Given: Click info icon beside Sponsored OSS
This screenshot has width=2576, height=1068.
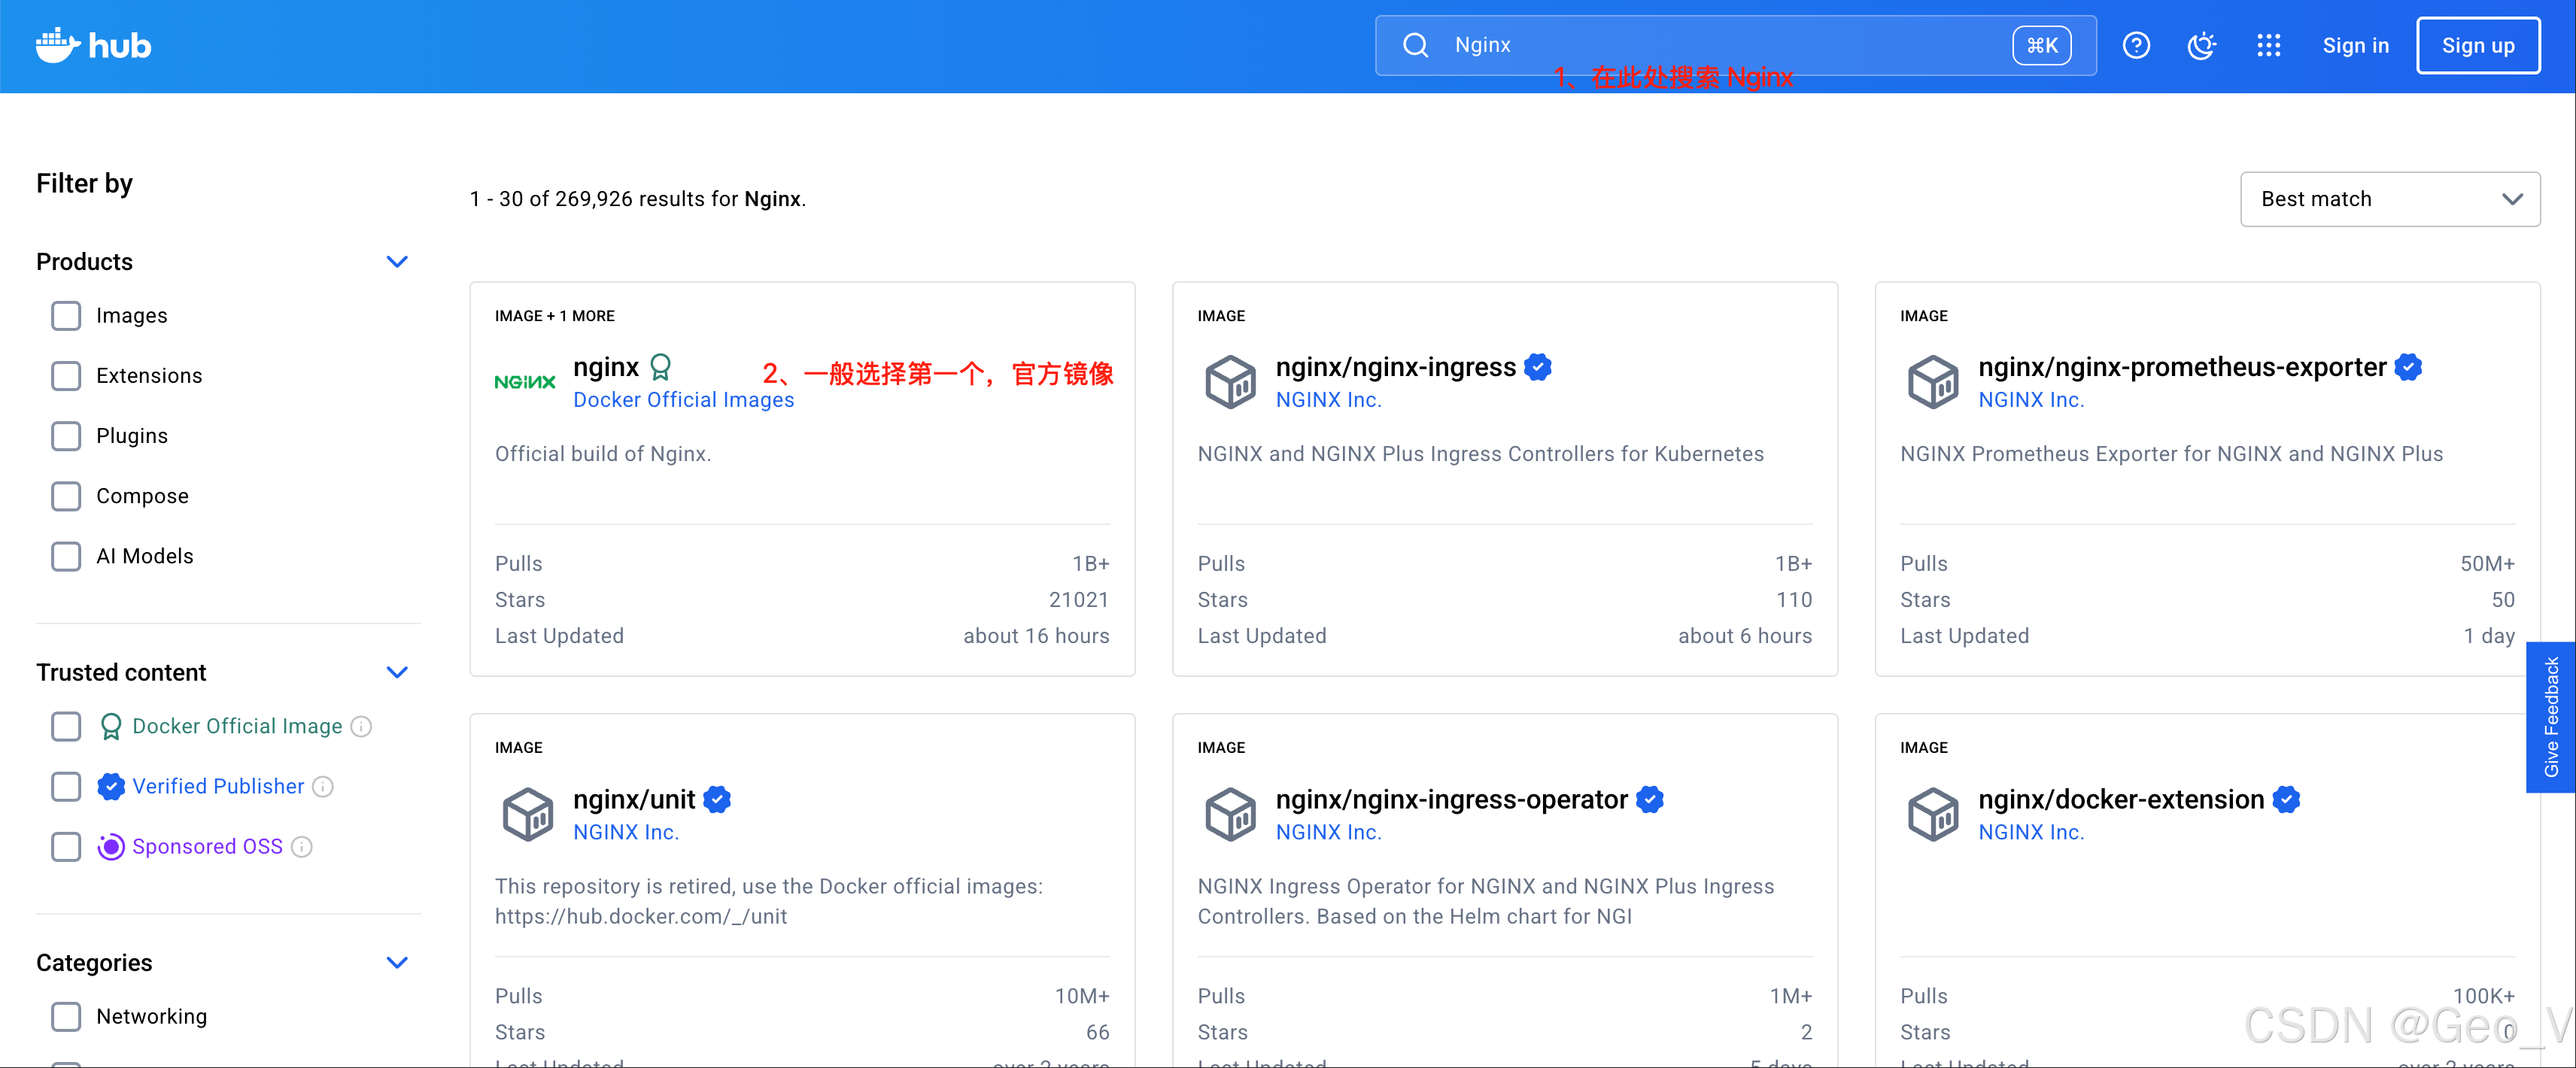Looking at the screenshot, I should (x=302, y=847).
